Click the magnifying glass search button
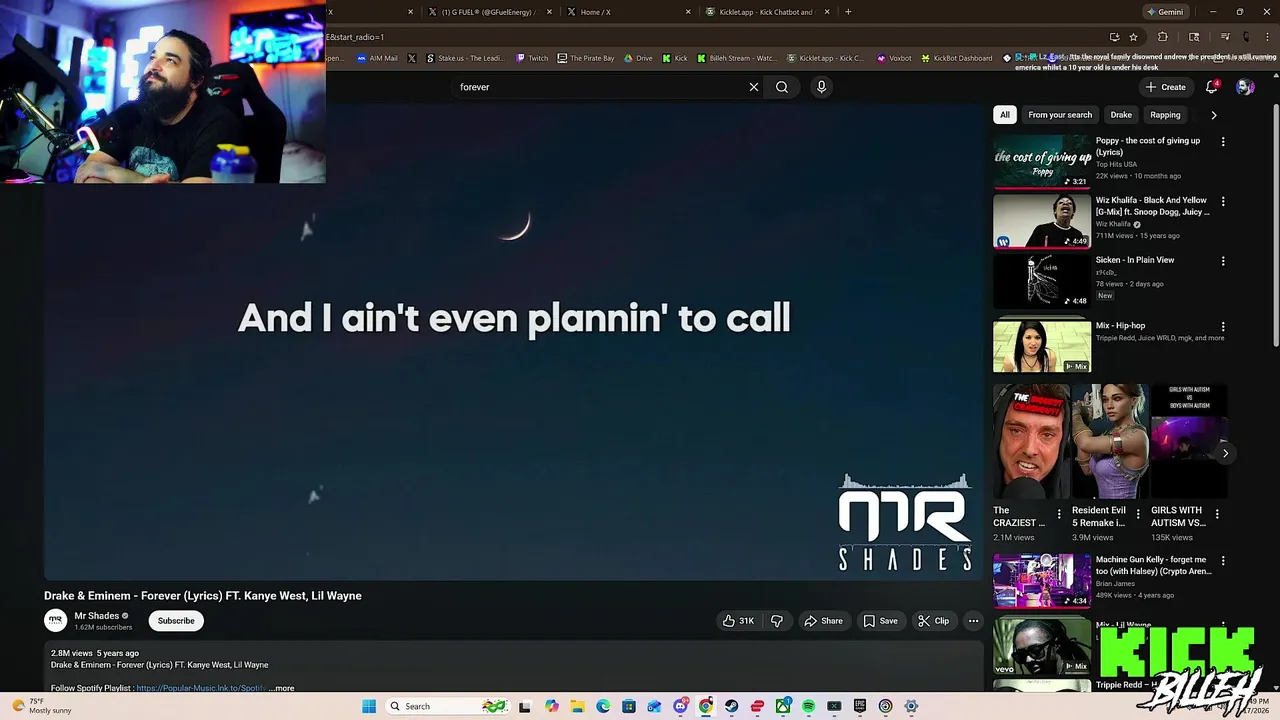Image resolution: width=1280 pixels, height=720 pixels. click(782, 87)
